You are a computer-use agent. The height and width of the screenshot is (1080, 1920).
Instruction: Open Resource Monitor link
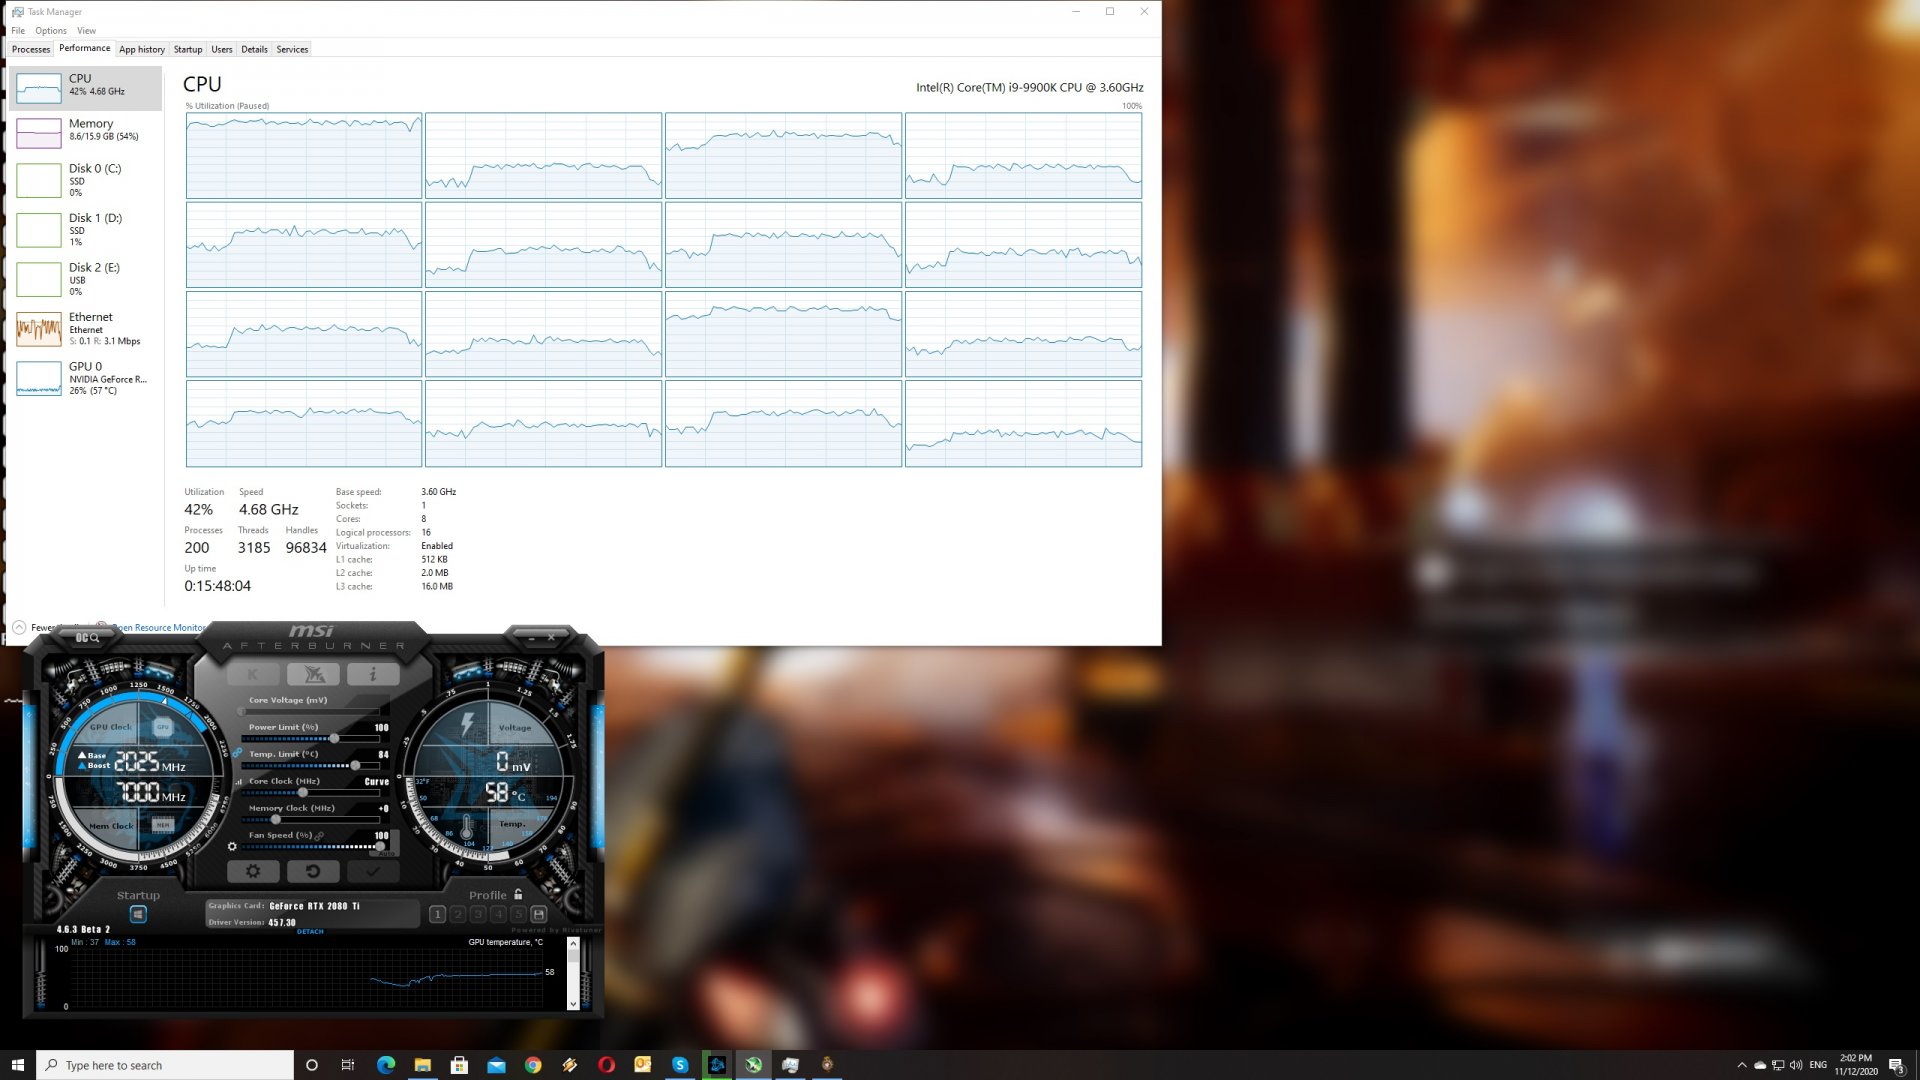coord(160,627)
